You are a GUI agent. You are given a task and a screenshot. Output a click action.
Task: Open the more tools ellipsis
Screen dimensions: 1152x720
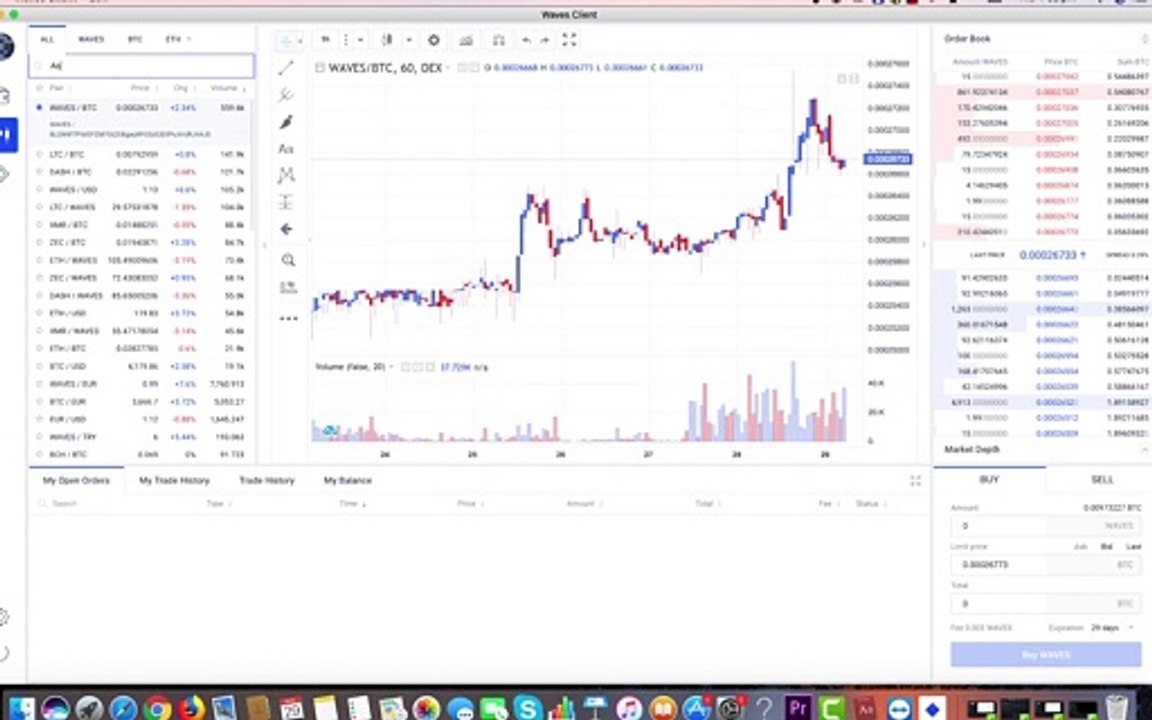click(x=288, y=318)
